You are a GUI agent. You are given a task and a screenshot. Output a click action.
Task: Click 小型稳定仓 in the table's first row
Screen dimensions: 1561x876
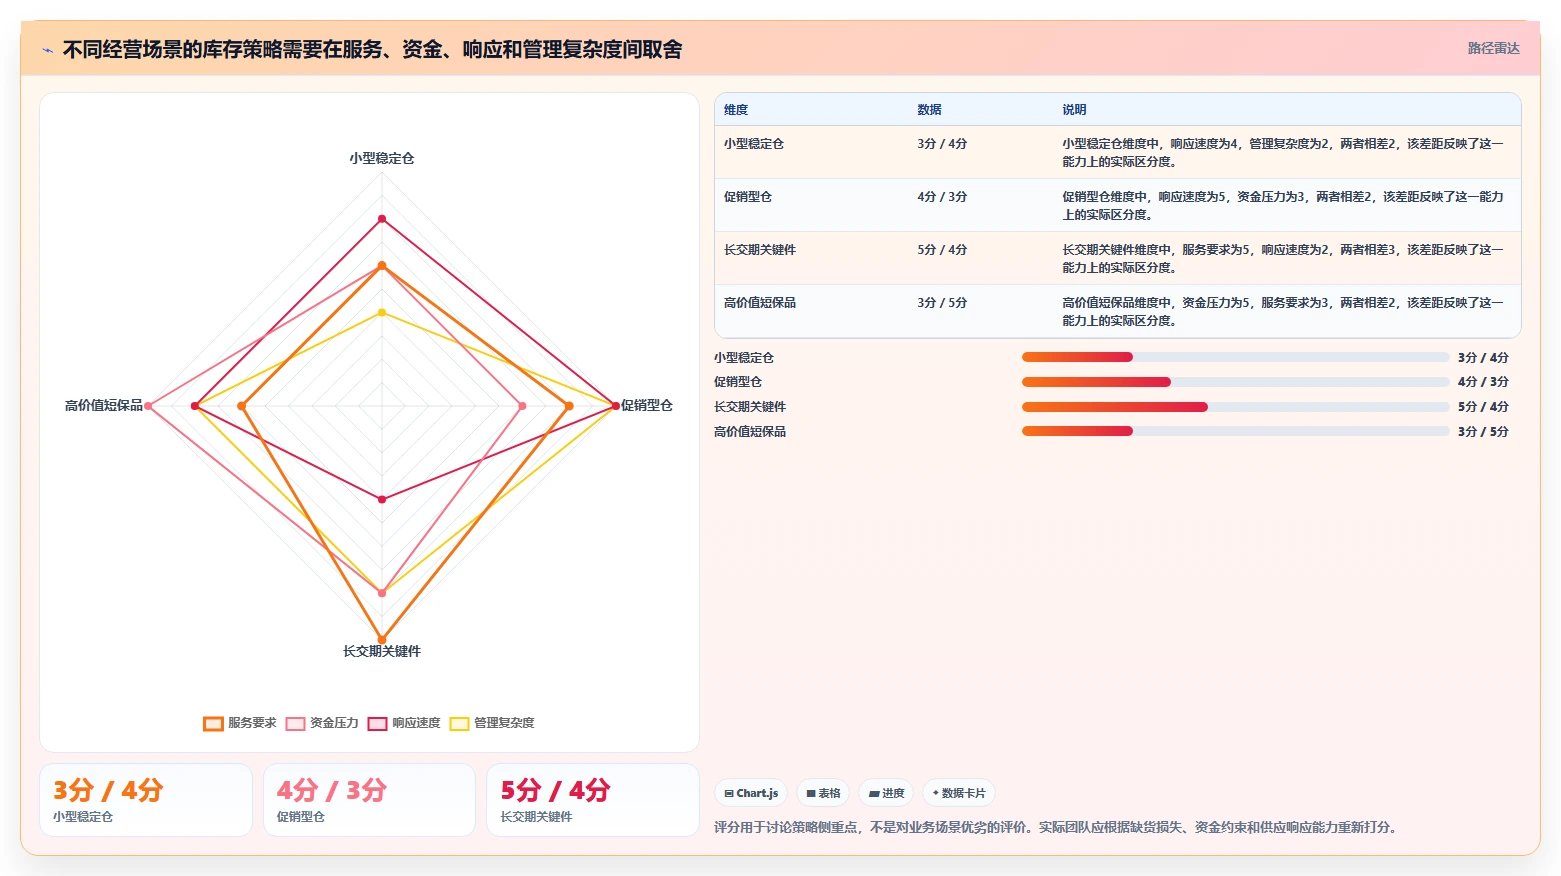tap(754, 144)
